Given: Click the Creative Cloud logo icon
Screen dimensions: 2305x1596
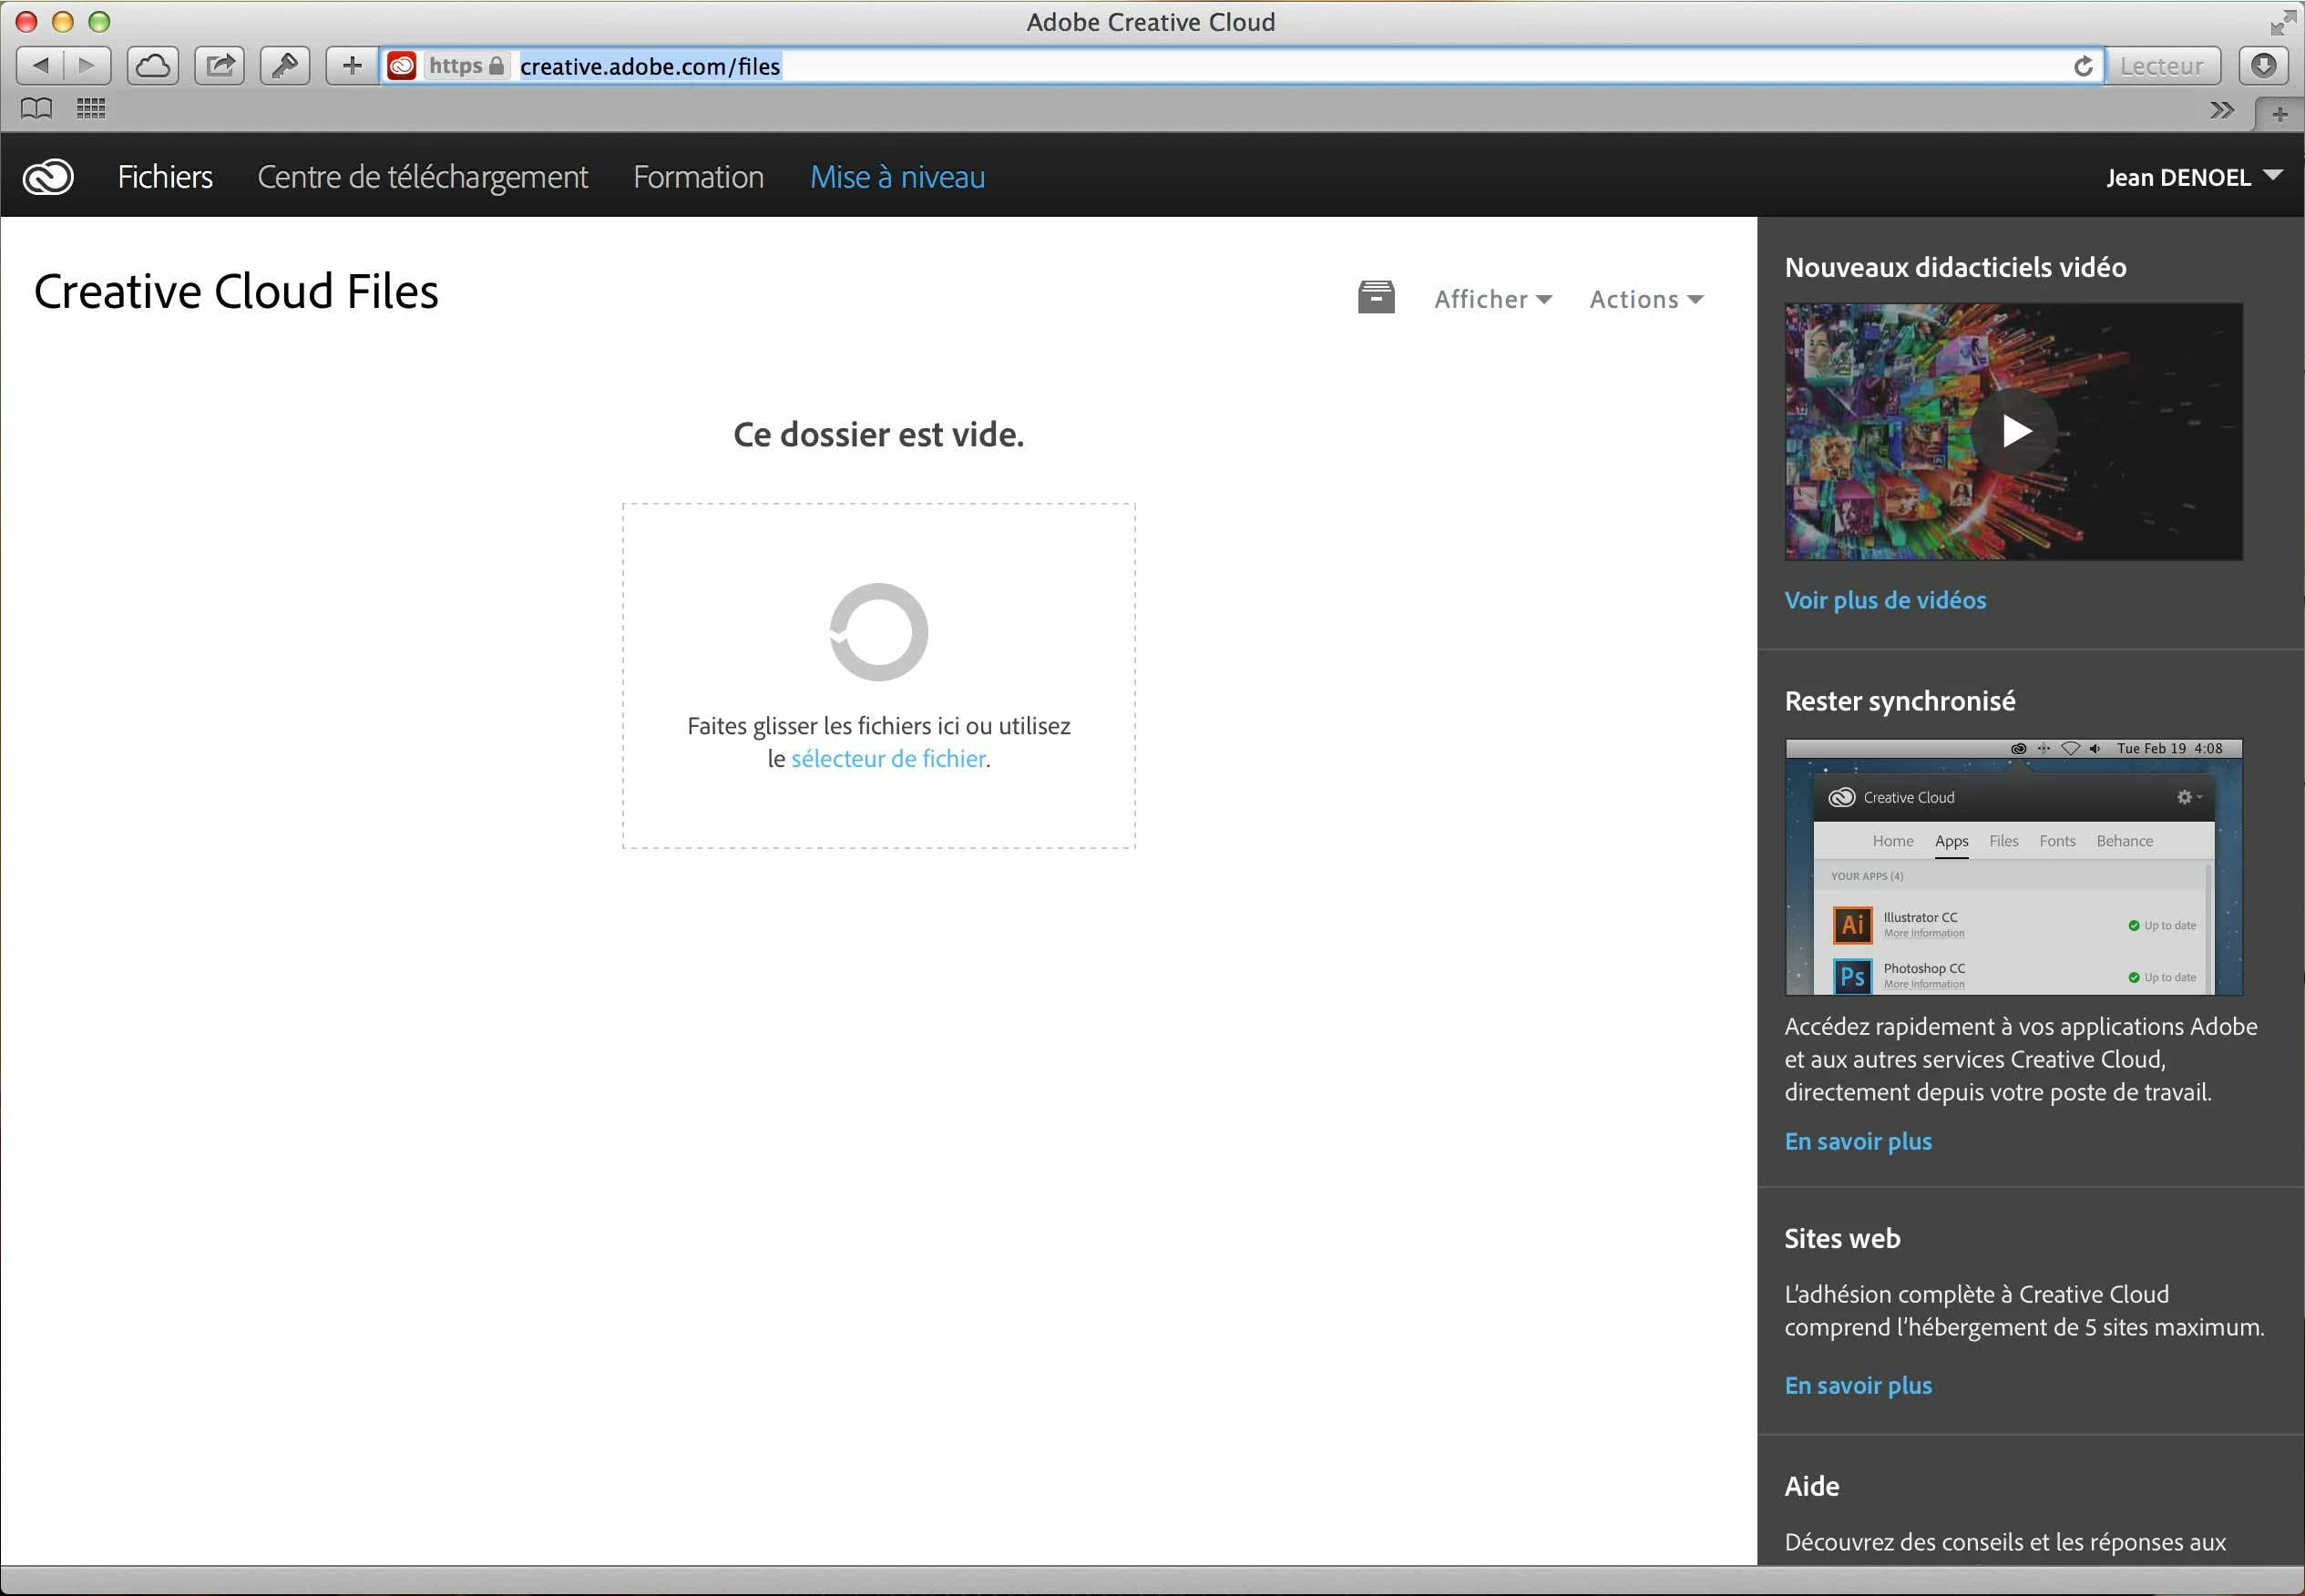Looking at the screenshot, I should [x=48, y=177].
